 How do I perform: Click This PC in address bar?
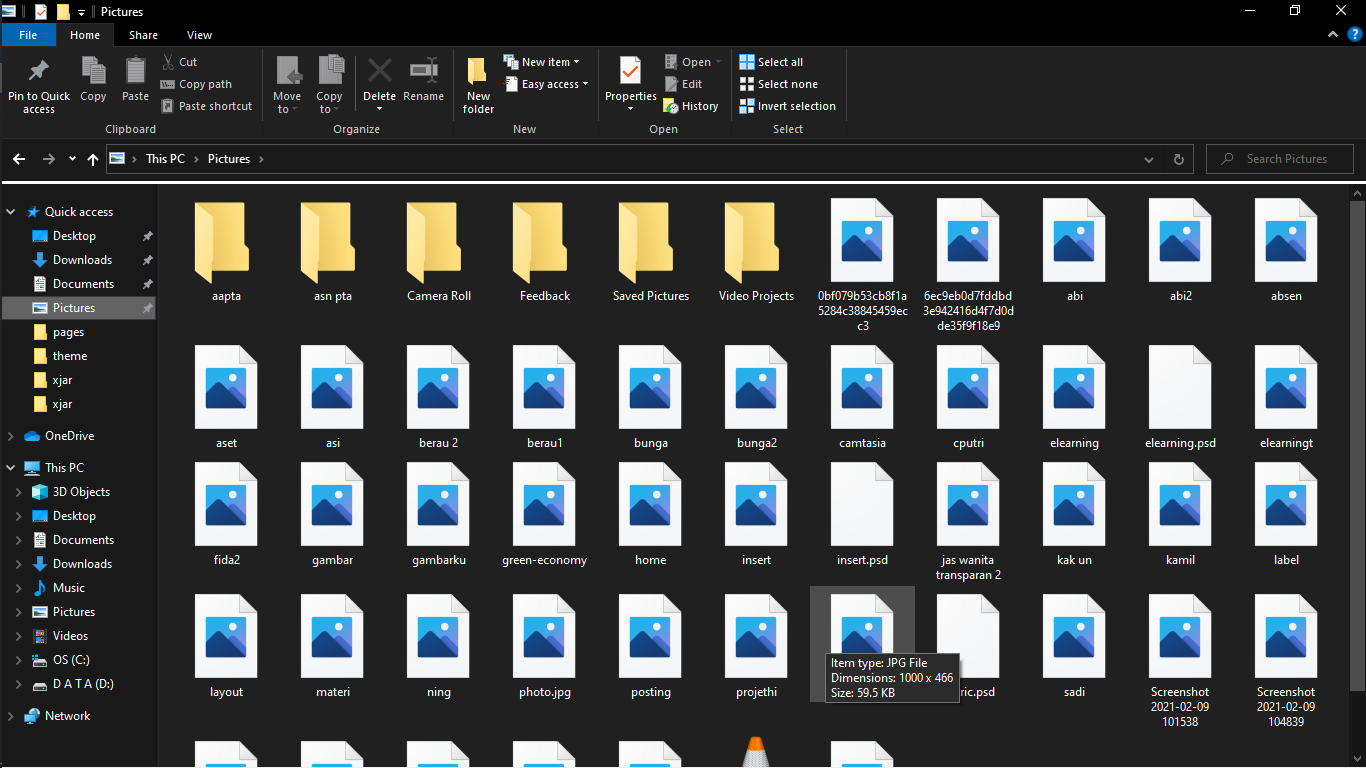point(165,159)
